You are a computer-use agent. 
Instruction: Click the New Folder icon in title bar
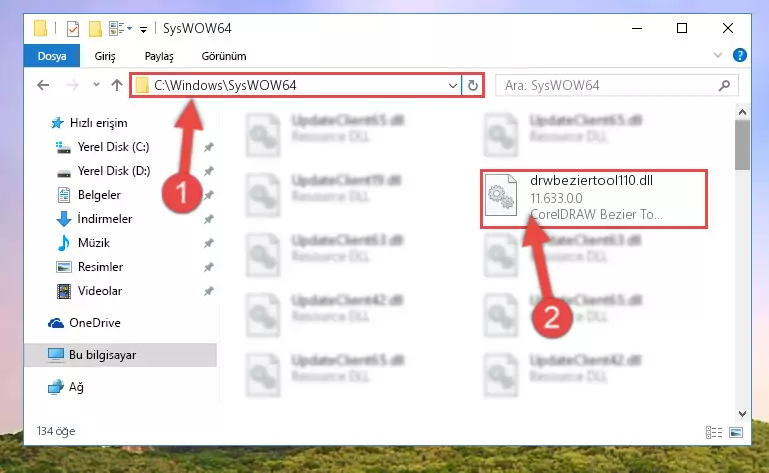pos(95,29)
